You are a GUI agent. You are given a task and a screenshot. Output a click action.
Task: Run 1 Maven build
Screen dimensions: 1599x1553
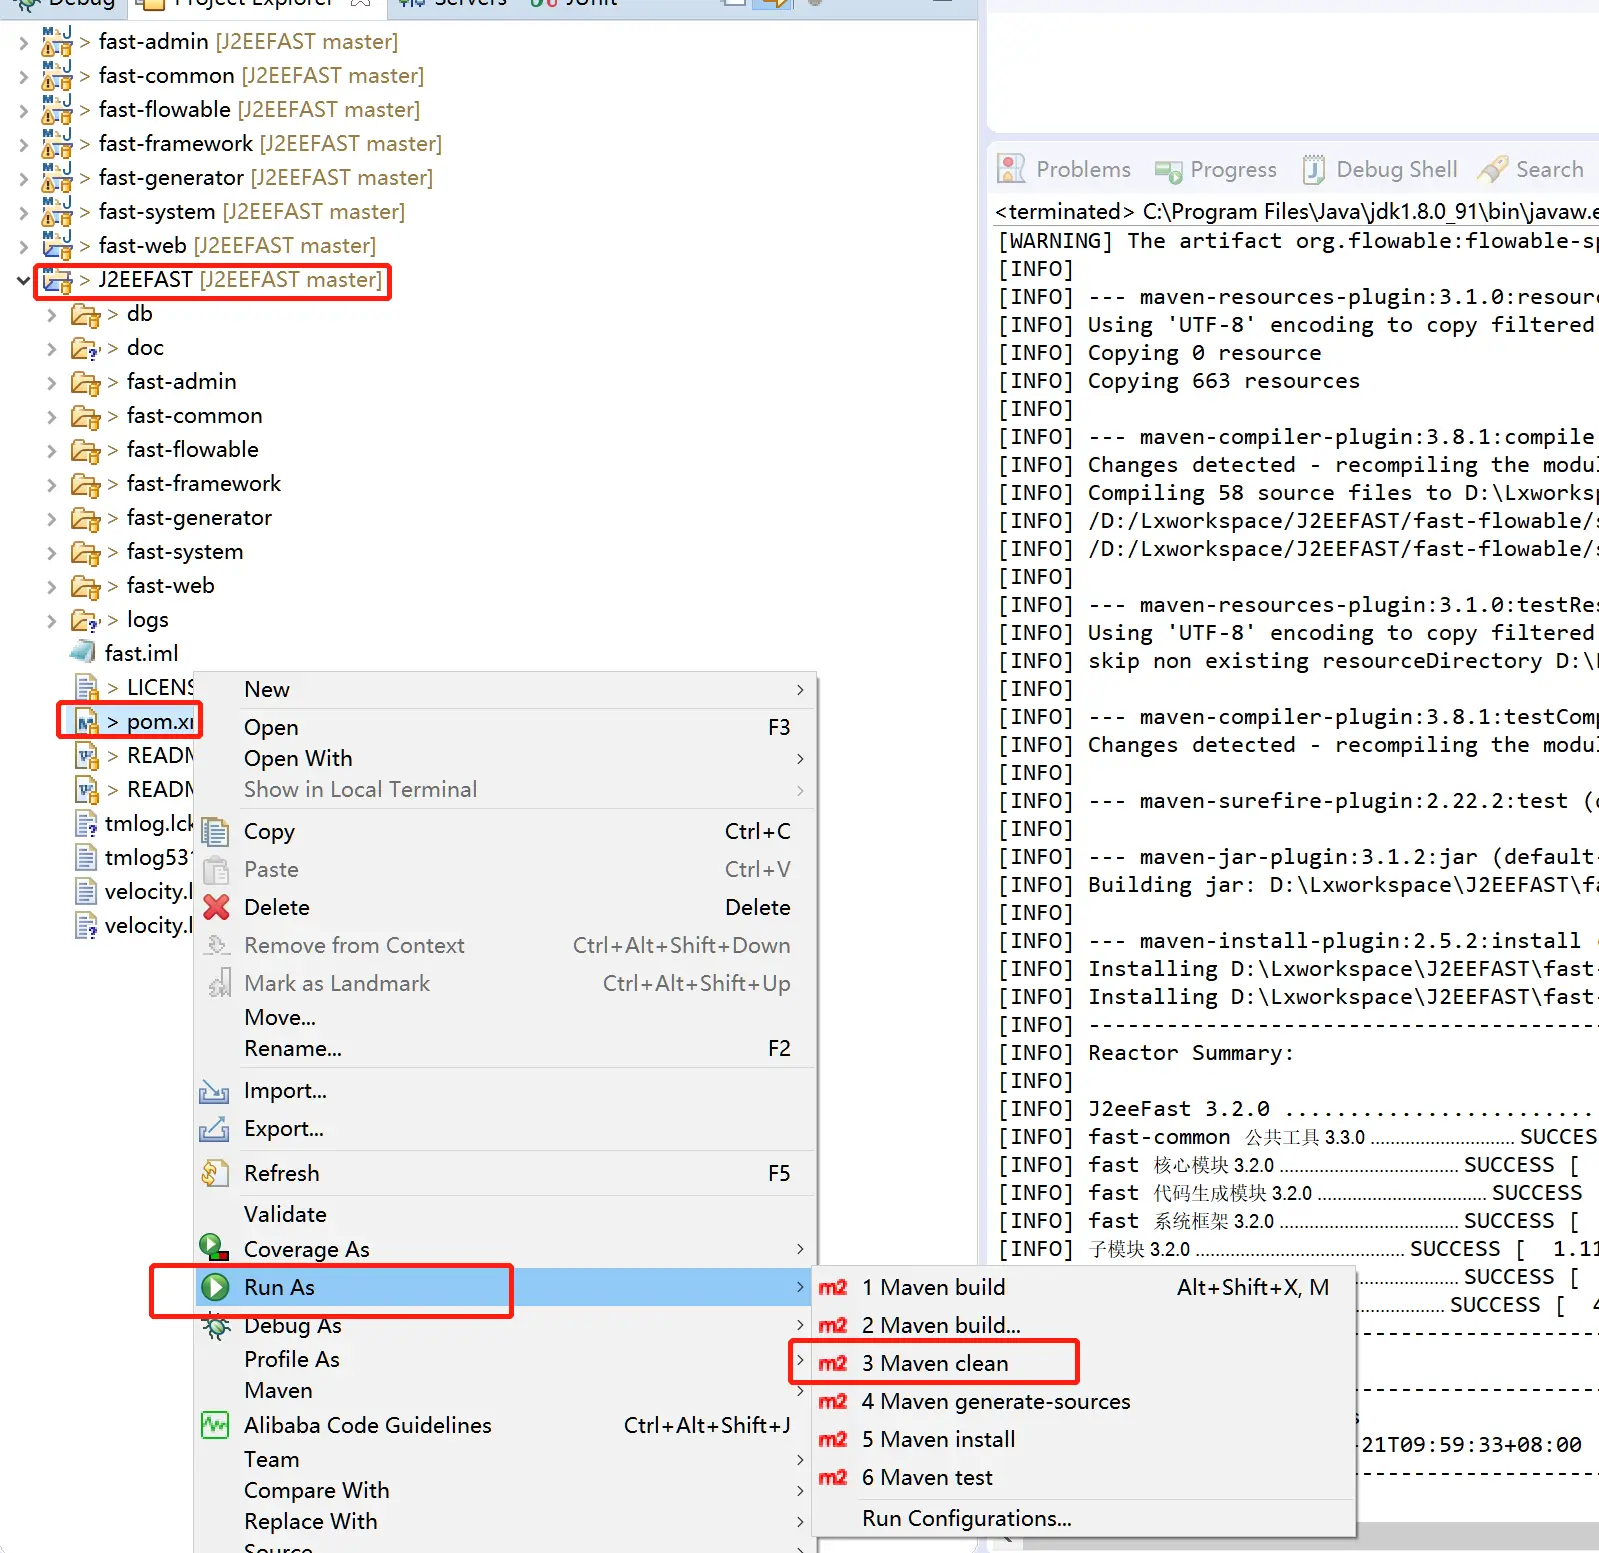click(1083, 1288)
